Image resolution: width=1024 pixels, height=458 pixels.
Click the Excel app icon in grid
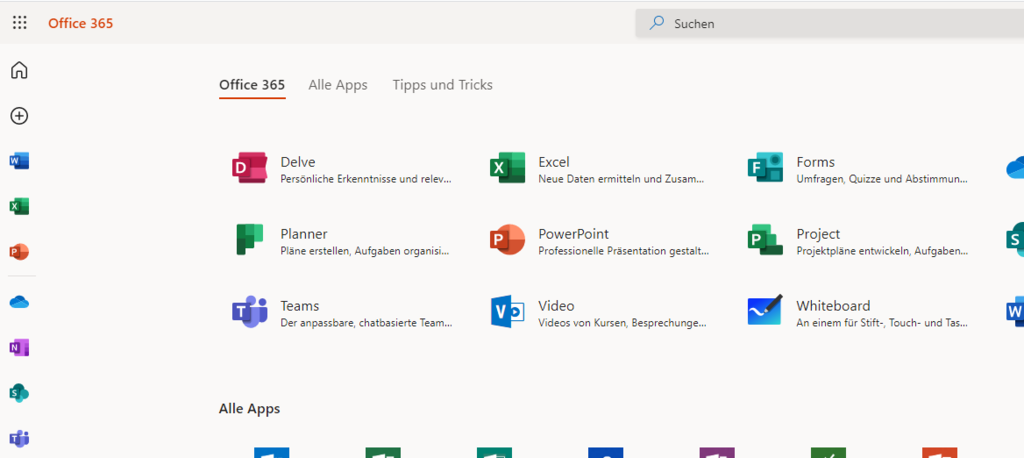[507, 168]
